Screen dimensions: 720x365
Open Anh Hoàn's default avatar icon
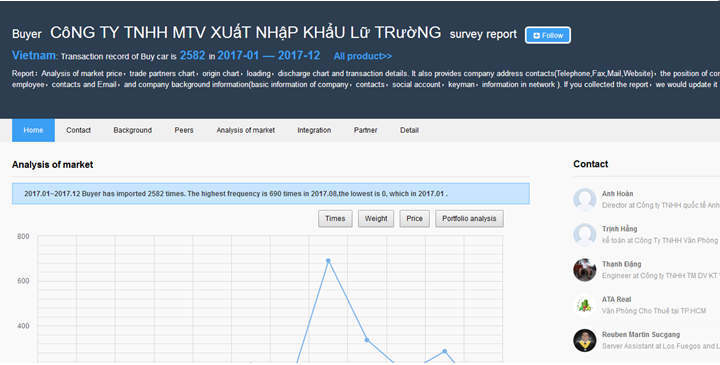tap(585, 199)
